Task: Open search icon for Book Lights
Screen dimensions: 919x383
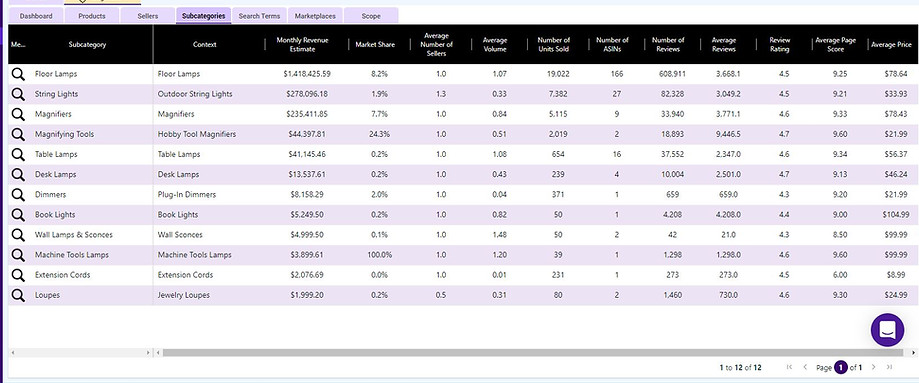Action: [18, 215]
